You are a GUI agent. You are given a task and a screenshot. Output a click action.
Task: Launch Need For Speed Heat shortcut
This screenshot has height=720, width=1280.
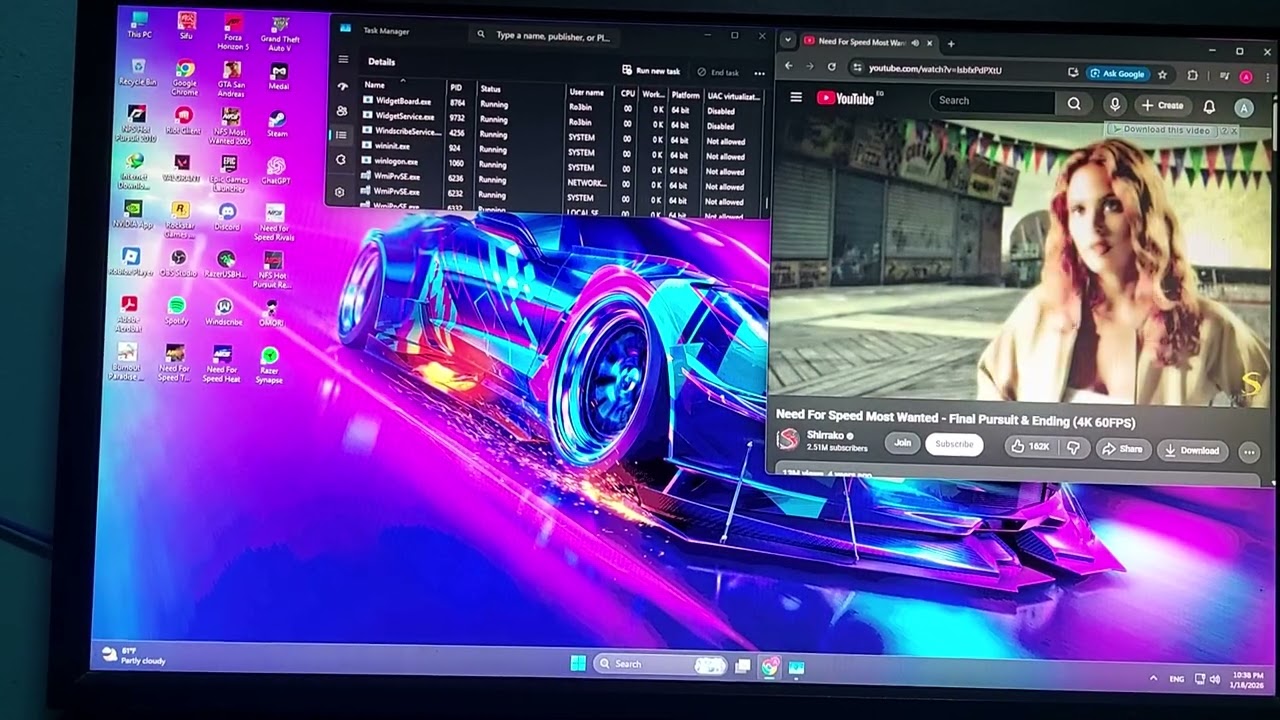point(221,364)
